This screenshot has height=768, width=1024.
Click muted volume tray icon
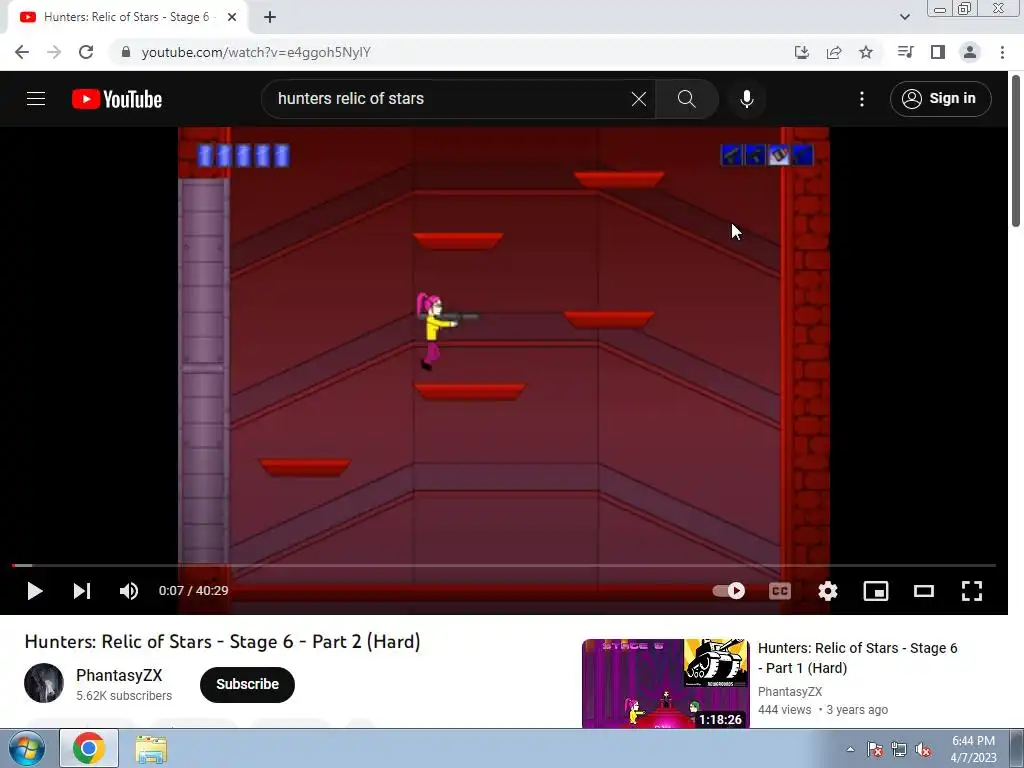pyautogui.click(x=923, y=750)
